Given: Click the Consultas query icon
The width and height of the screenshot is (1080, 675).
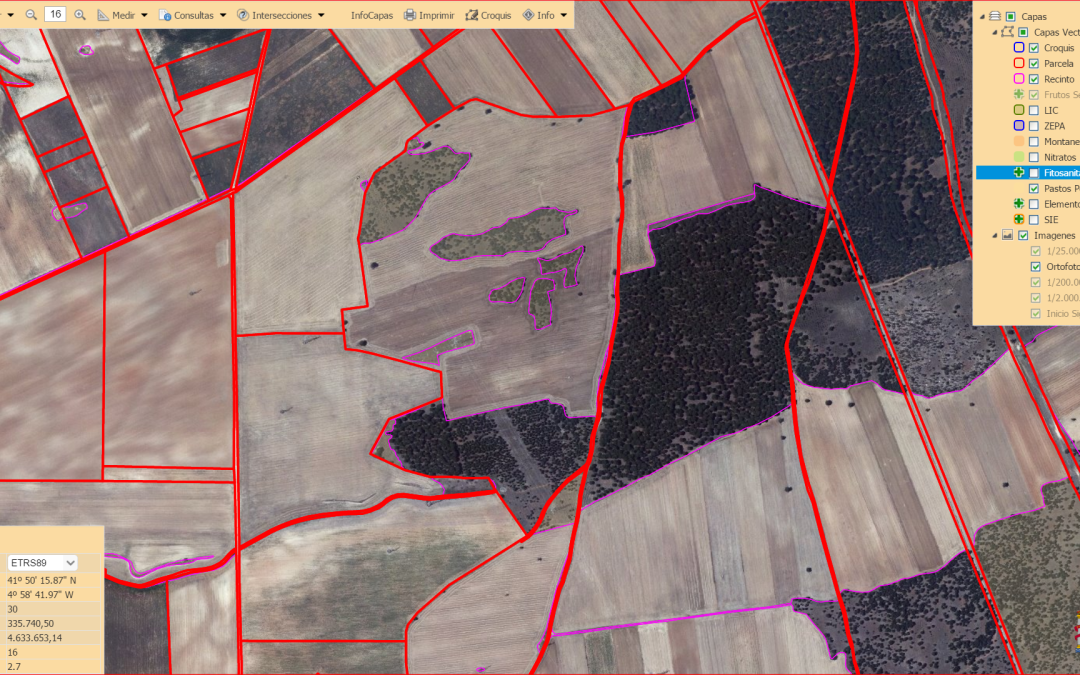Looking at the screenshot, I should tap(165, 15).
